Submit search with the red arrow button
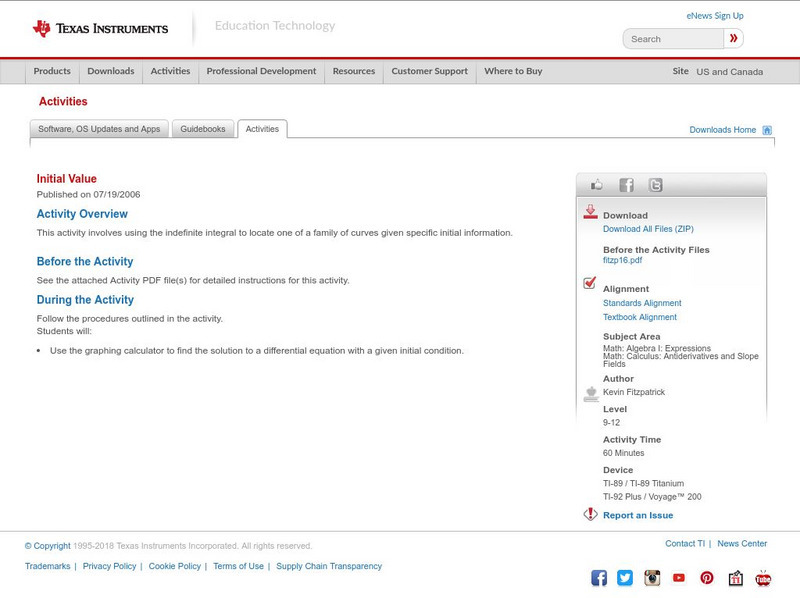This screenshot has height=598, width=800. 733,38
